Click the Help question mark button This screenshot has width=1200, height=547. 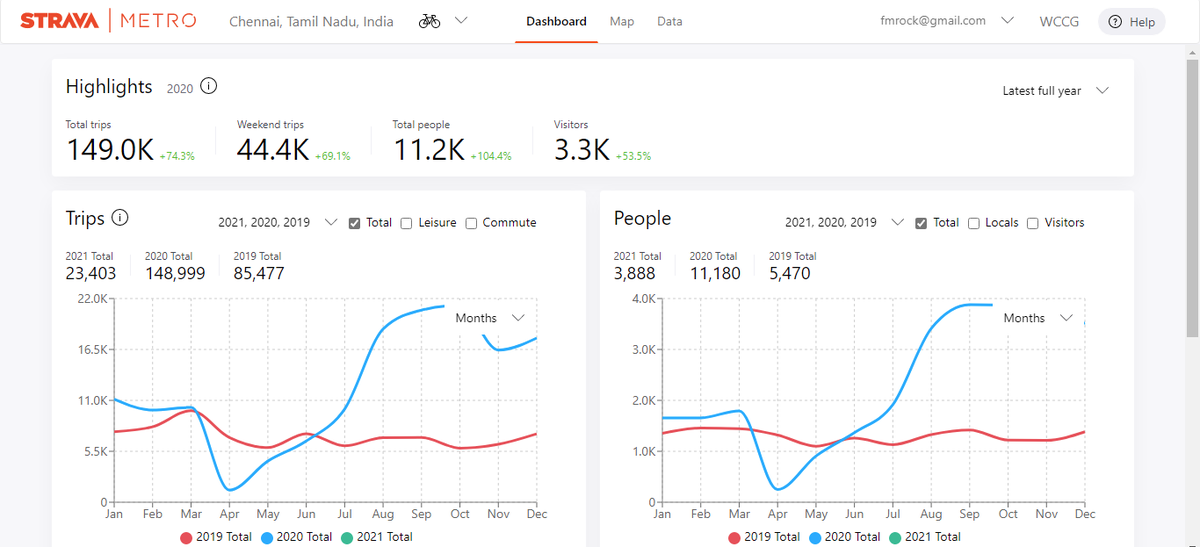coord(1132,22)
